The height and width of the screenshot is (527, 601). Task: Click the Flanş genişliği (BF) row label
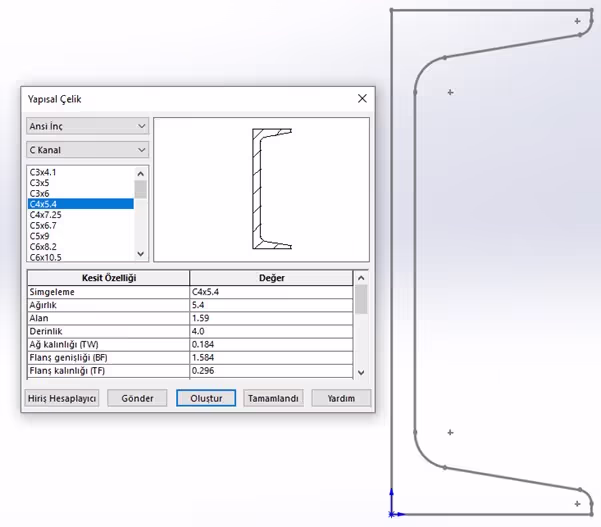108,358
